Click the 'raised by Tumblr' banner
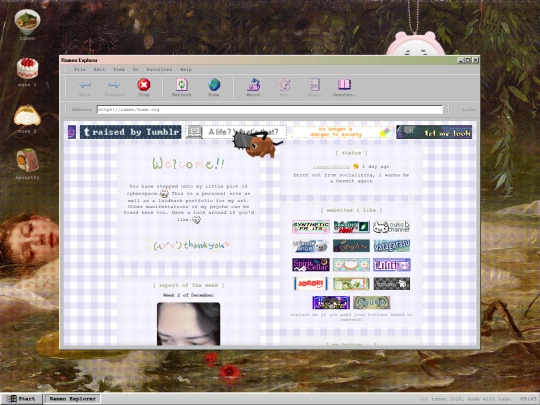The width and height of the screenshot is (540, 405). pos(131,132)
